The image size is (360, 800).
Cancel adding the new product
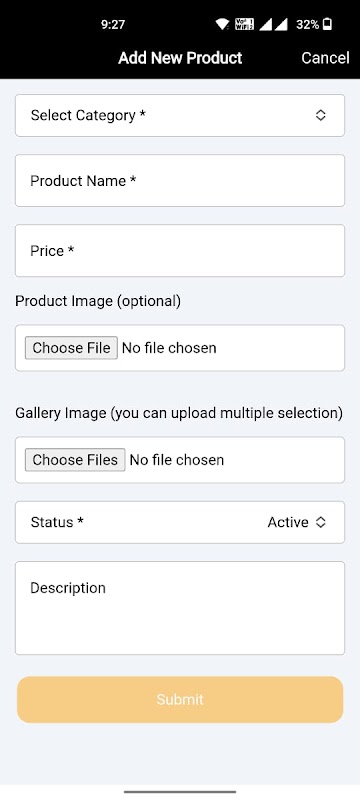click(325, 58)
